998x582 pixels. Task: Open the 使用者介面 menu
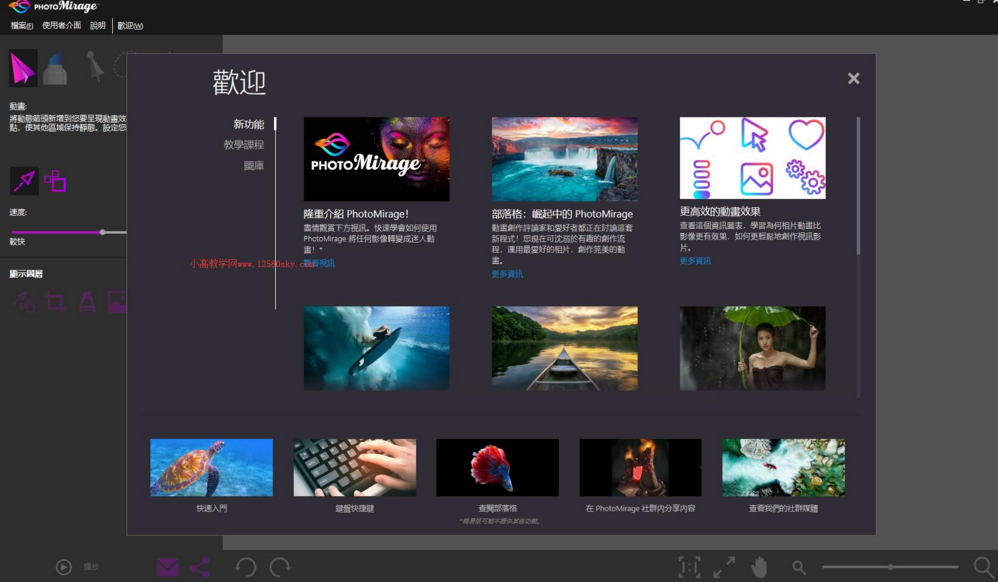61,25
